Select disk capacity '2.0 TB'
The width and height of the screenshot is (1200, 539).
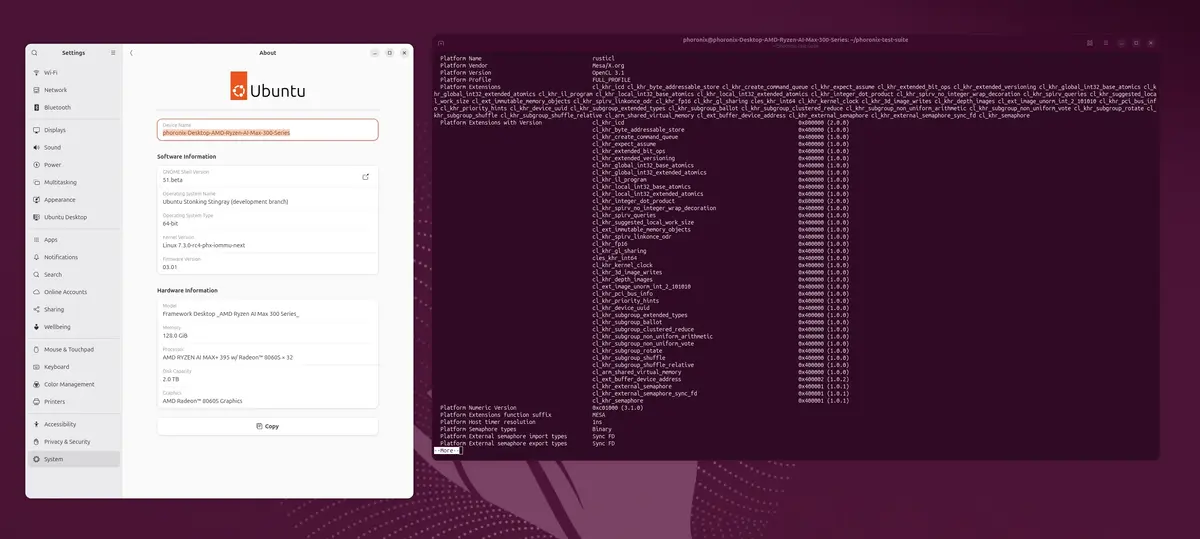tap(171, 379)
